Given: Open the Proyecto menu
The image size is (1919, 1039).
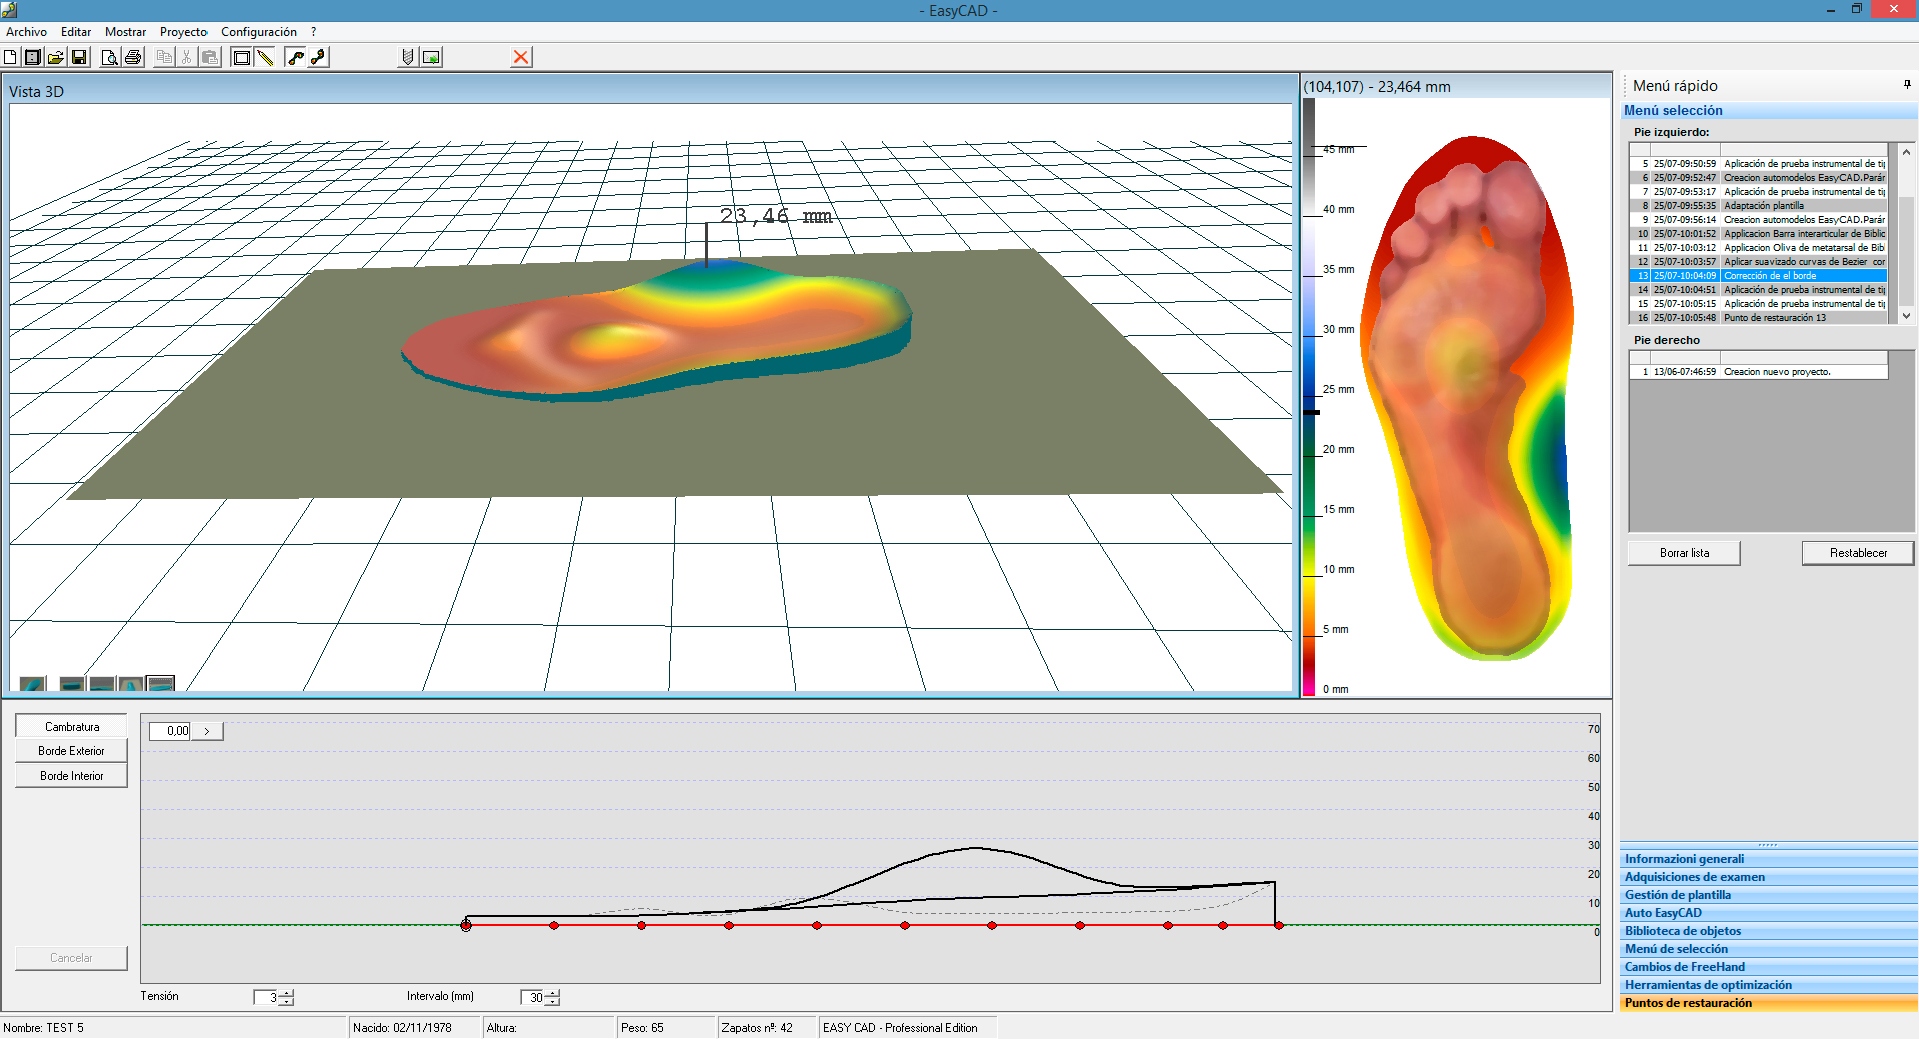Looking at the screenshot, I should coord(183,32).
